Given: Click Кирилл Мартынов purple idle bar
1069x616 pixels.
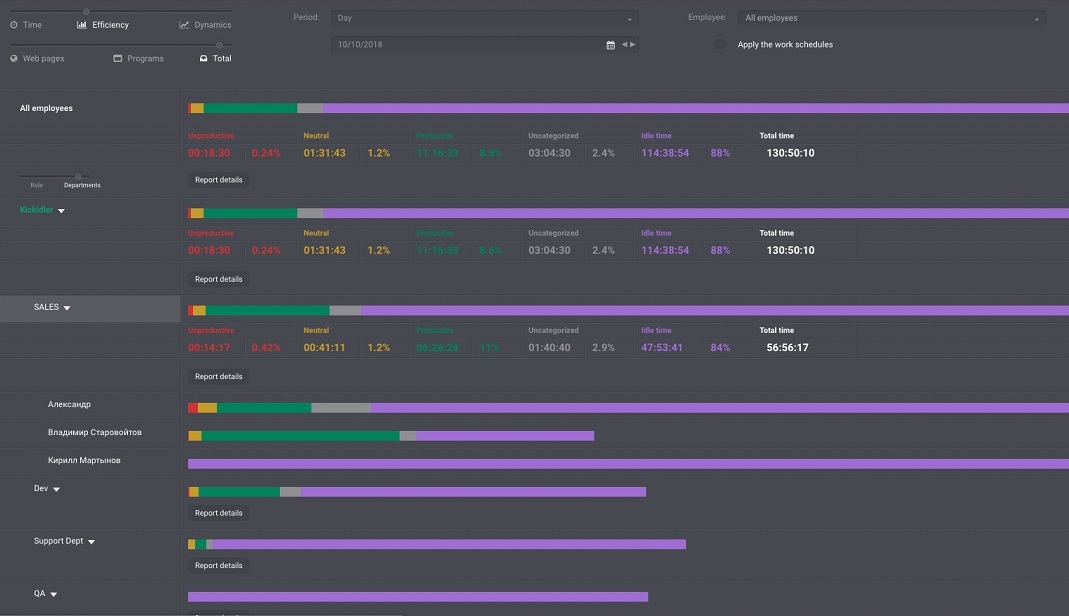Looking at the screenshot, I should 629,464.
